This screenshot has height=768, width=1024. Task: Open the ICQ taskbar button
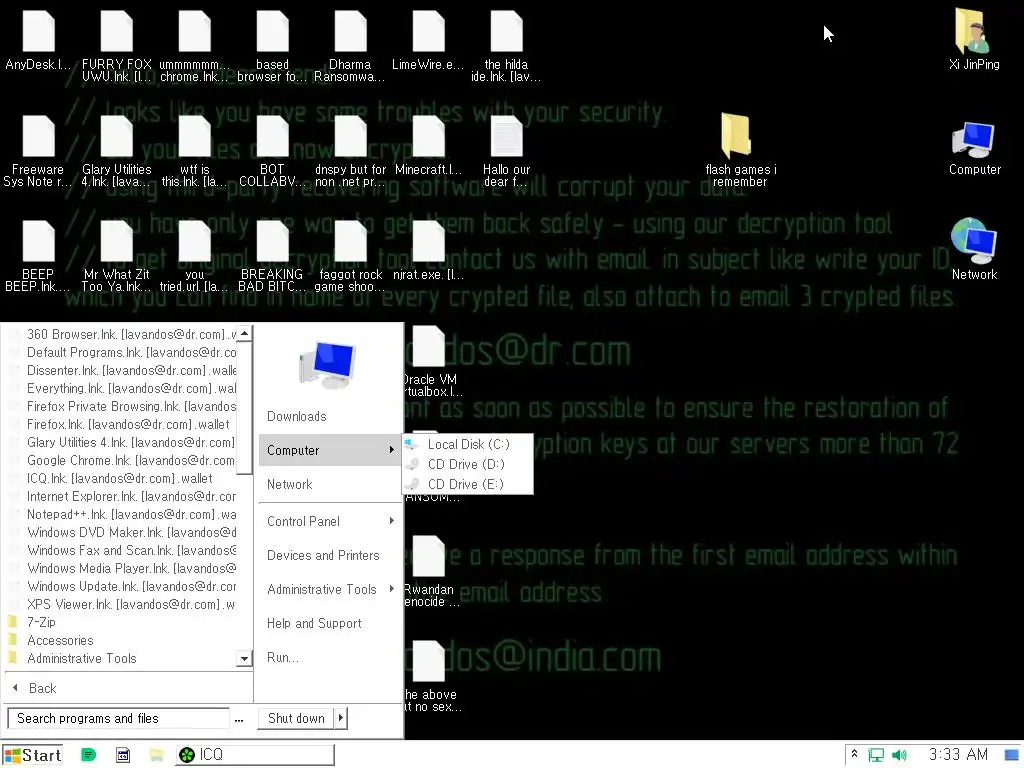point(255,755)
